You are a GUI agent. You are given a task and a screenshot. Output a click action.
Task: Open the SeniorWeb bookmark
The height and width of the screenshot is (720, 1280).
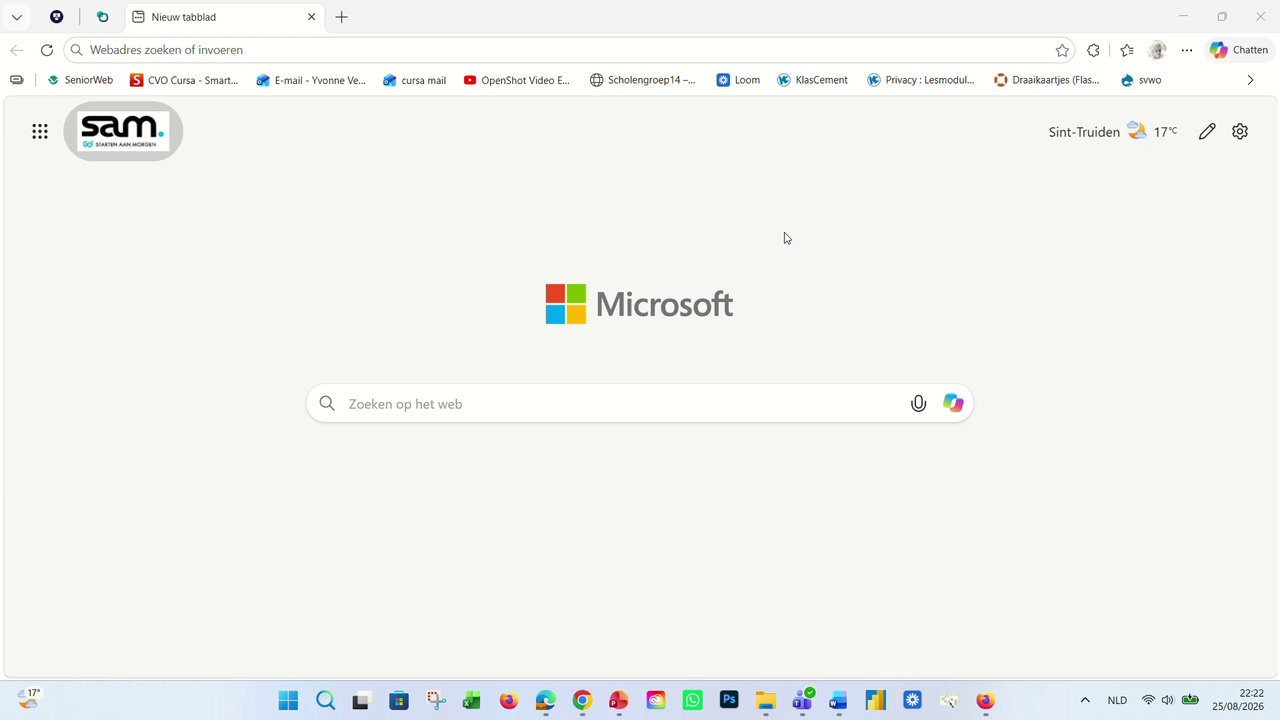[80, 80]
